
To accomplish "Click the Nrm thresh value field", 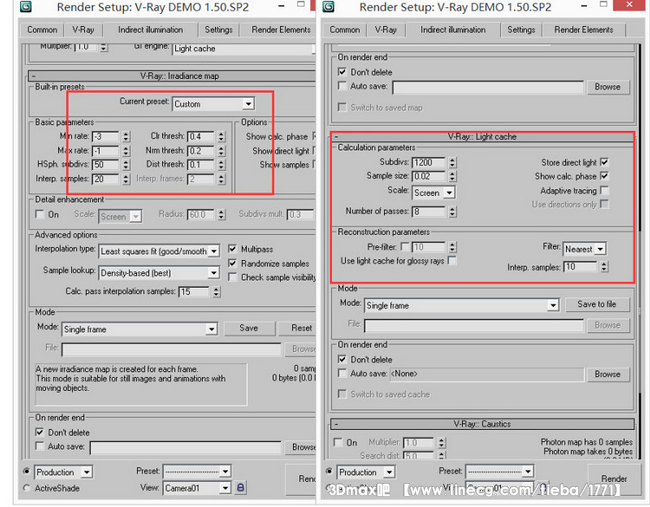I will (x=201, y=150).
